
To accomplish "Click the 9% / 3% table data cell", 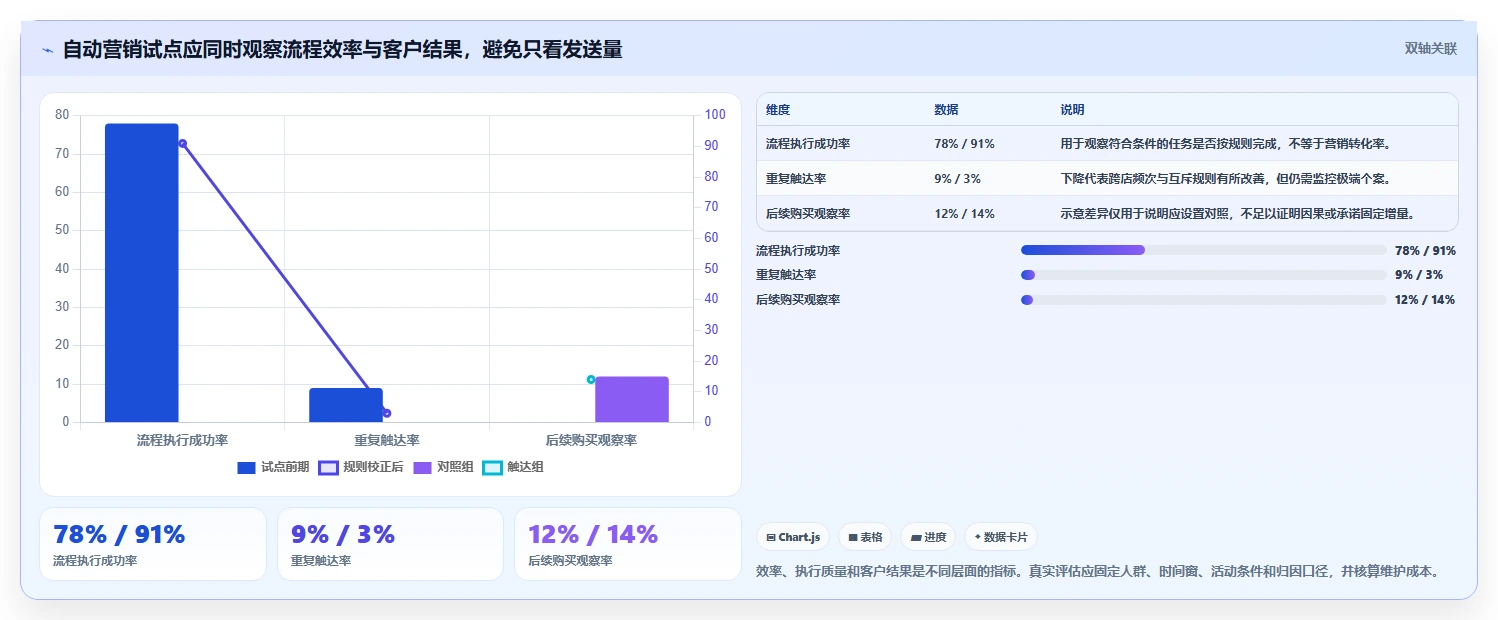I will tap(957, 179).
